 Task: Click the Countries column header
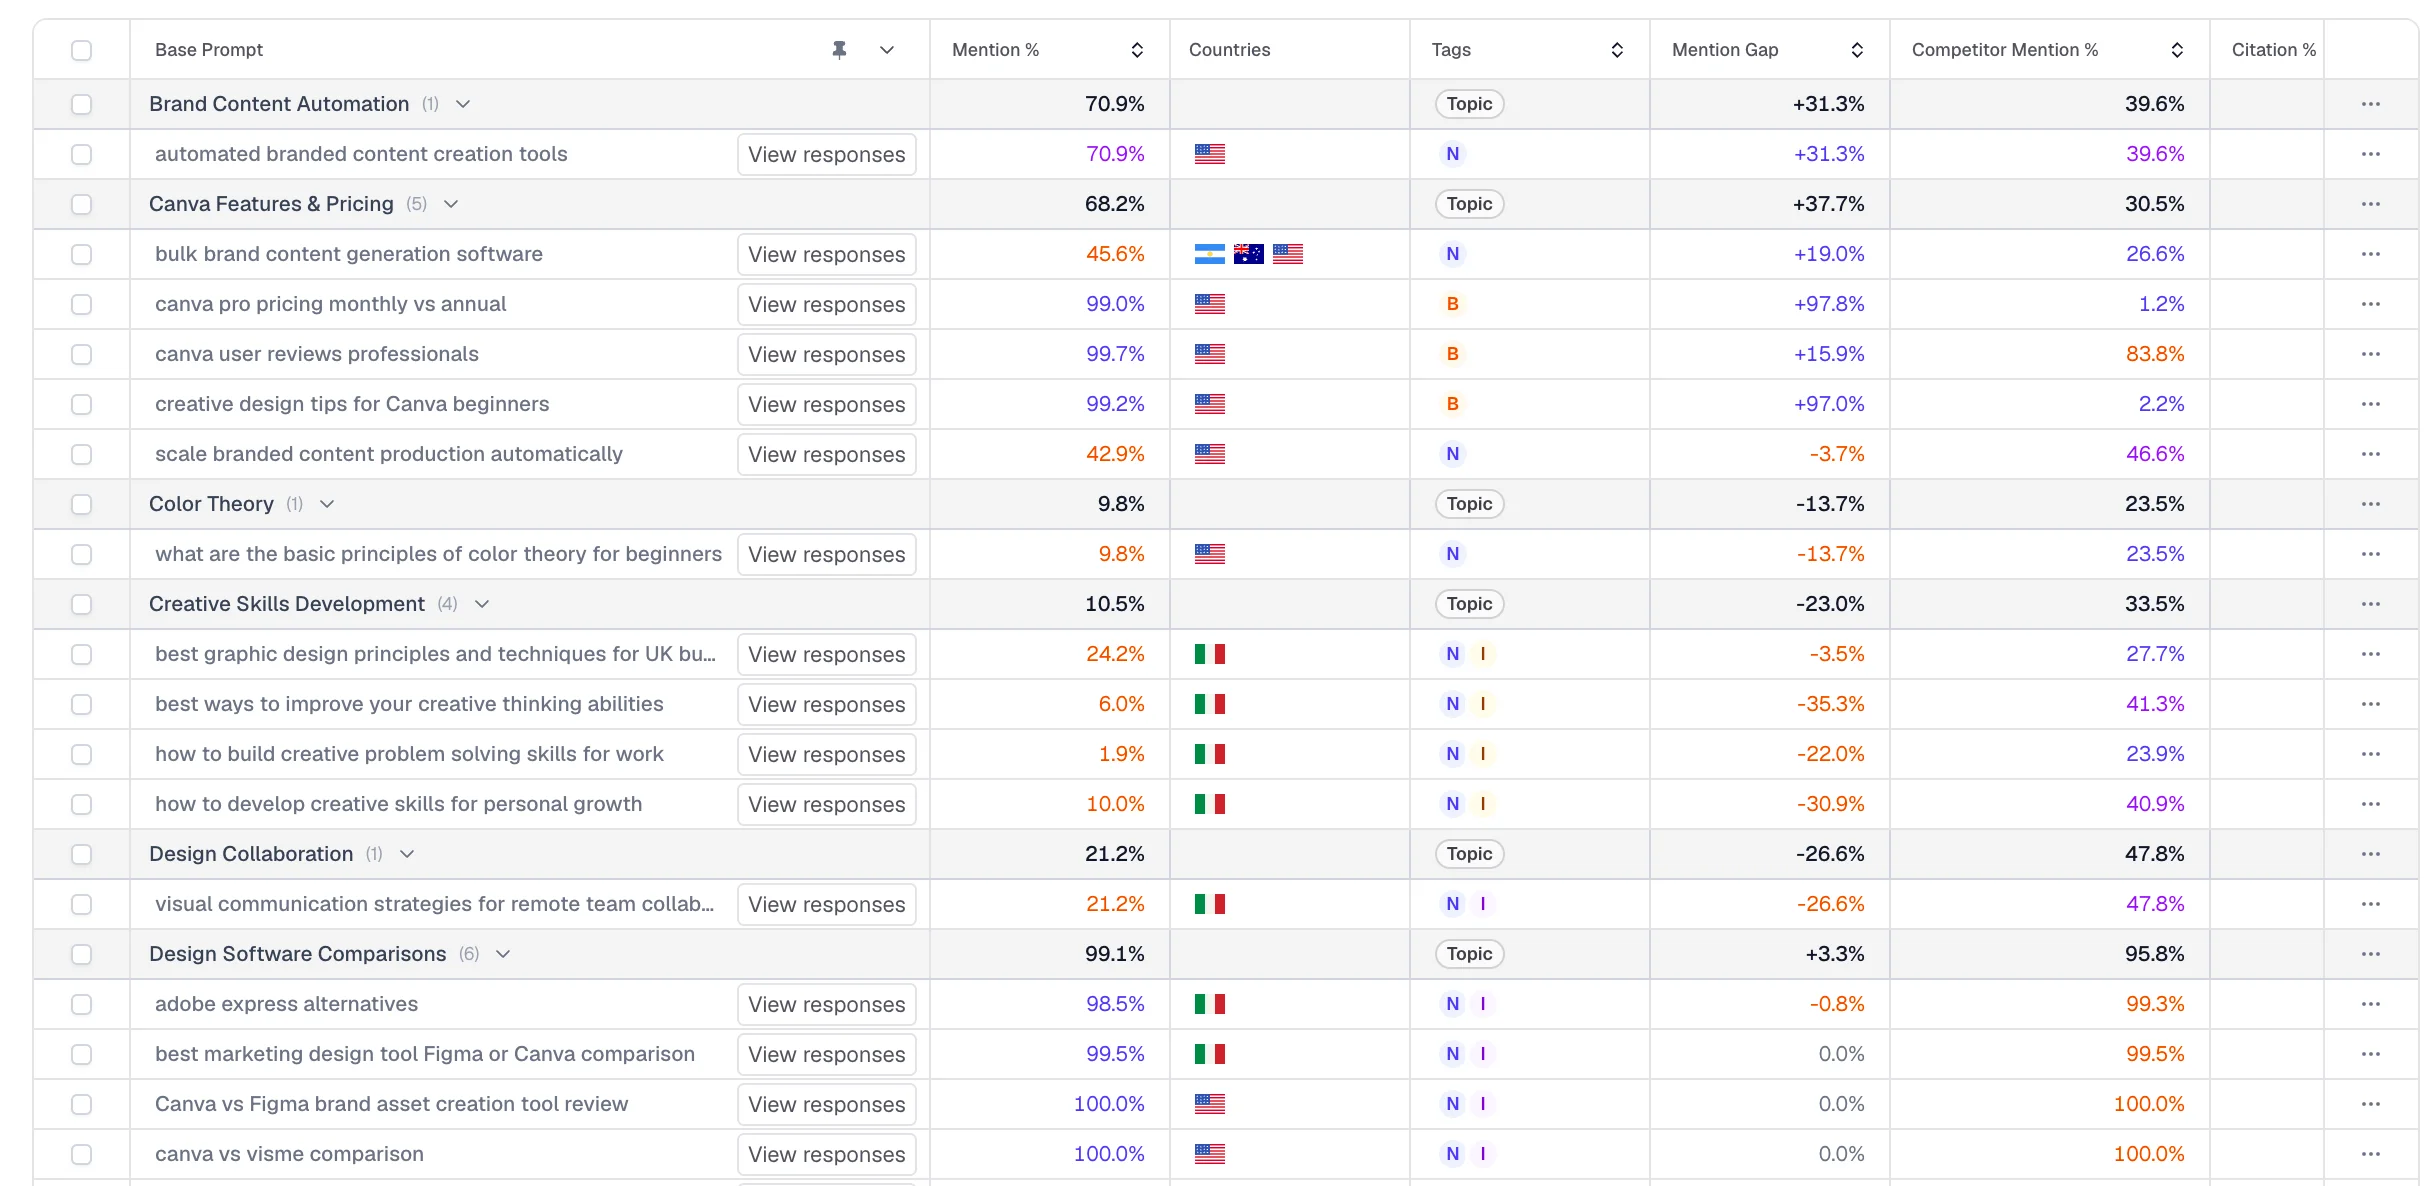pyautogui.click(x=1229, y=50)
